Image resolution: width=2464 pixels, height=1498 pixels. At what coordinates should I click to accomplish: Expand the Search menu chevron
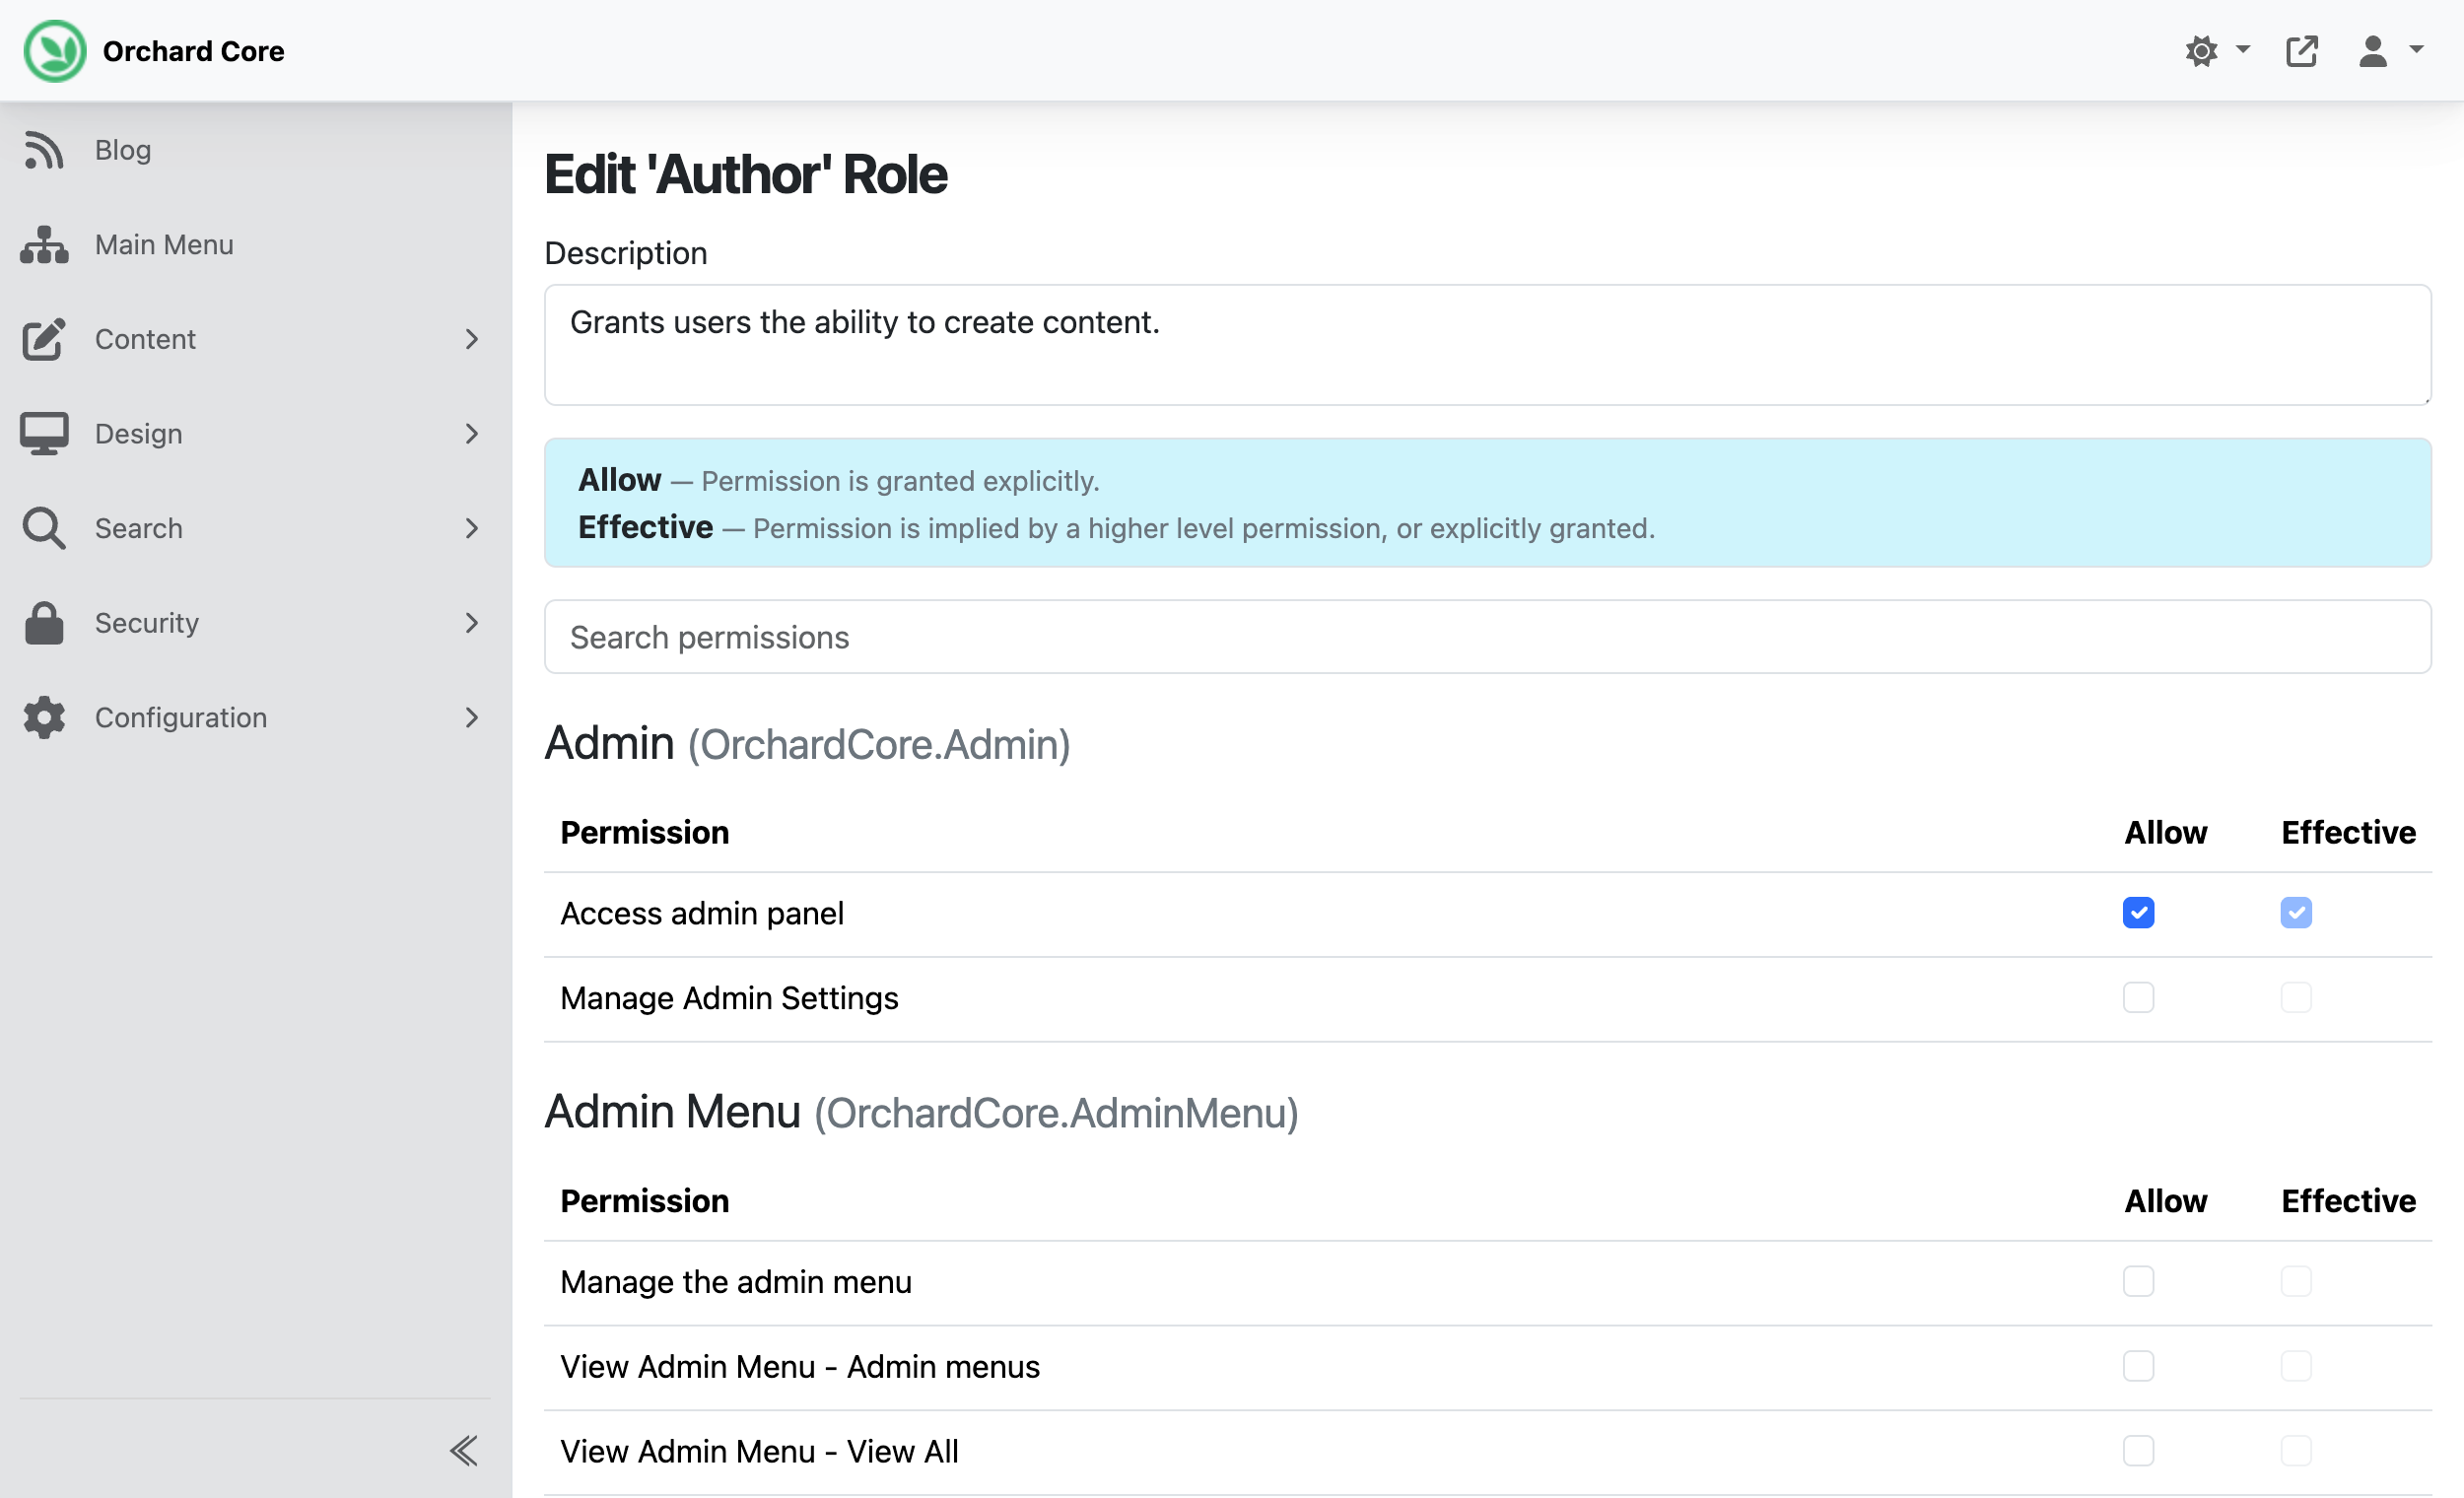coord(472,528)
